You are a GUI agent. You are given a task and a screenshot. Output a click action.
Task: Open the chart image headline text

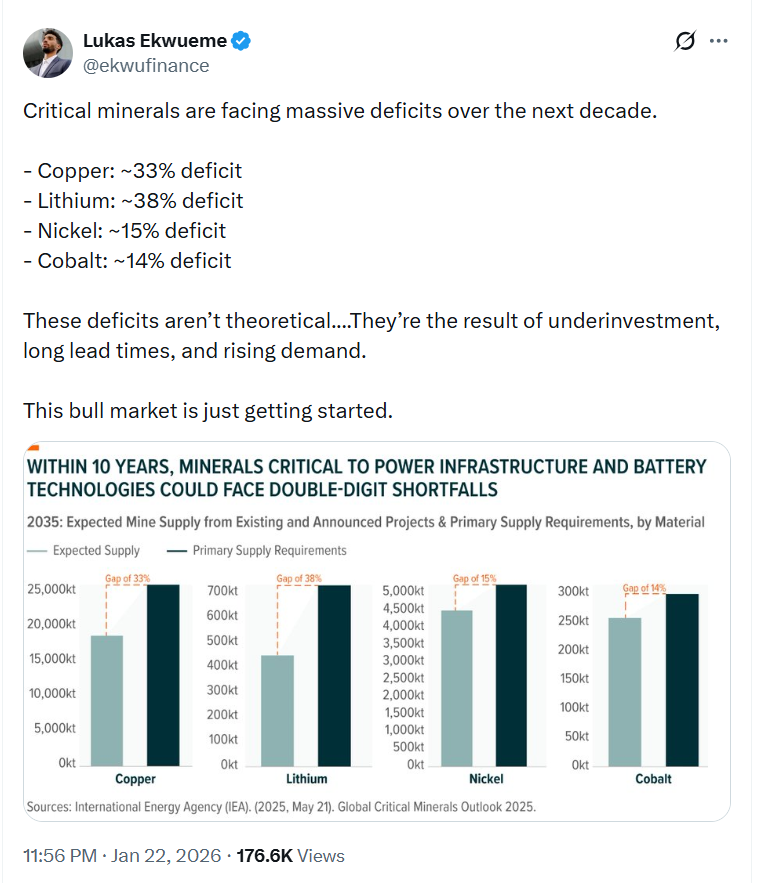click(x=366, y=478)
